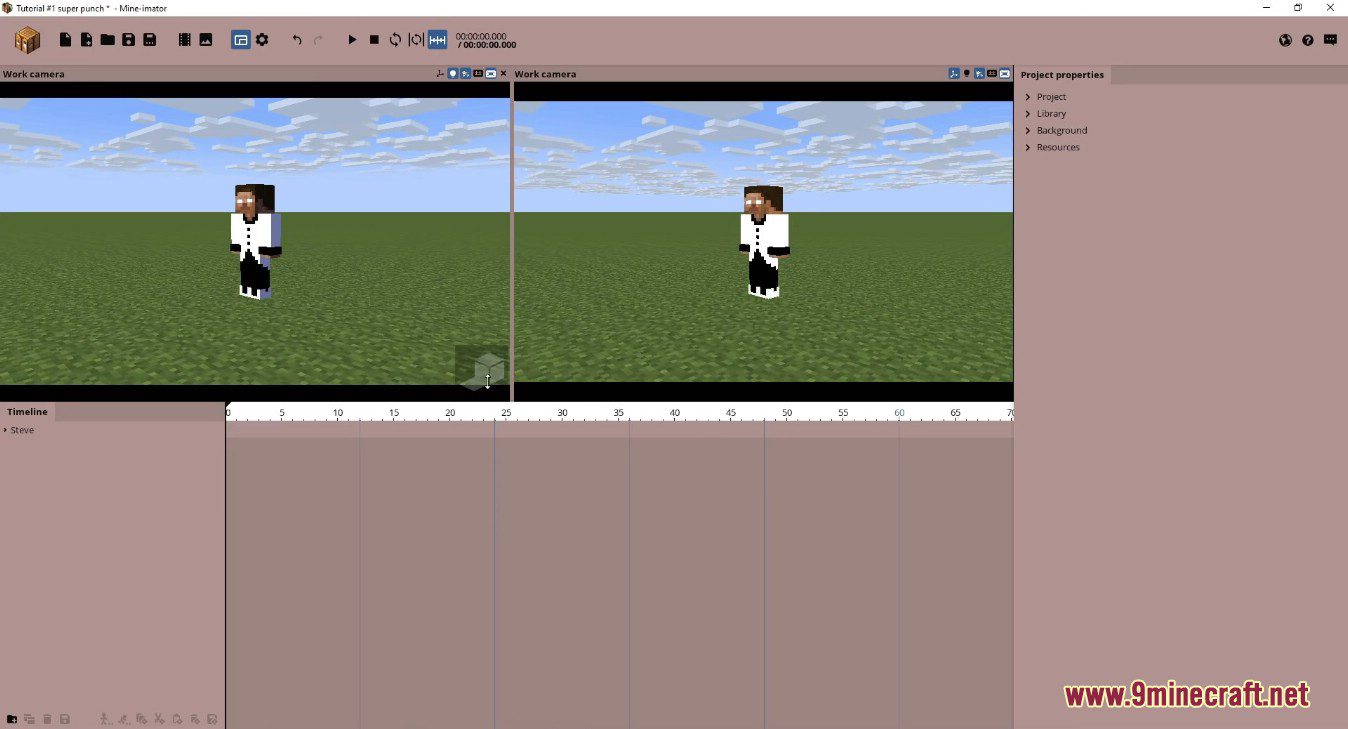1348x729 pixels.
Task: Open help with question mark icon
Action: tap(1308, 40)
